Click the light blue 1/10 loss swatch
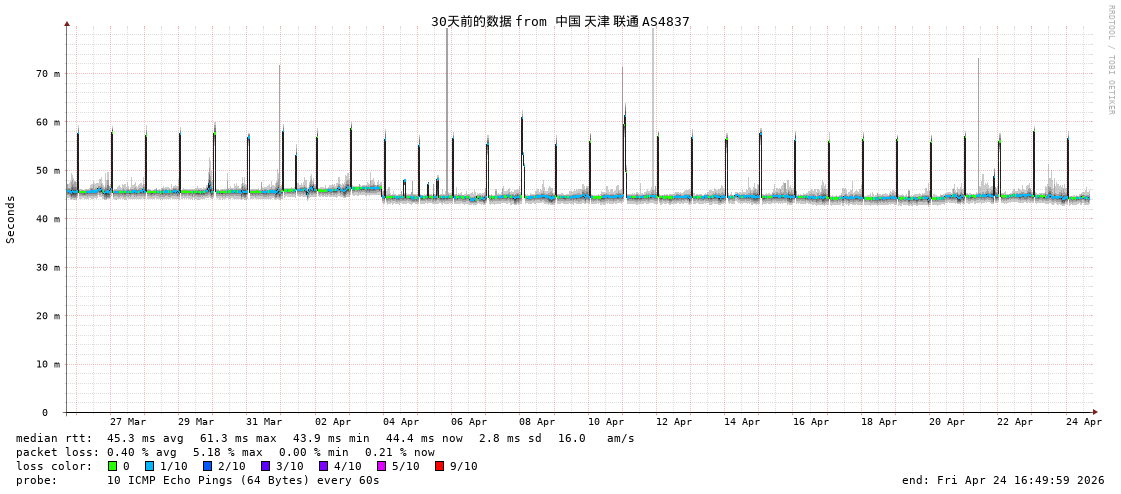1121x494 pixels. click(x=149, y=466)
